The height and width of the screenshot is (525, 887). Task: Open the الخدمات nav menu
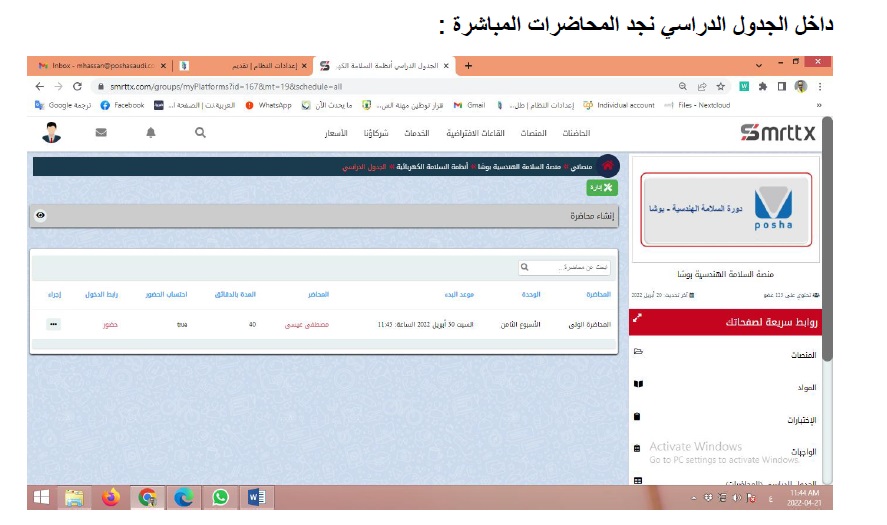tap(417, 133)
